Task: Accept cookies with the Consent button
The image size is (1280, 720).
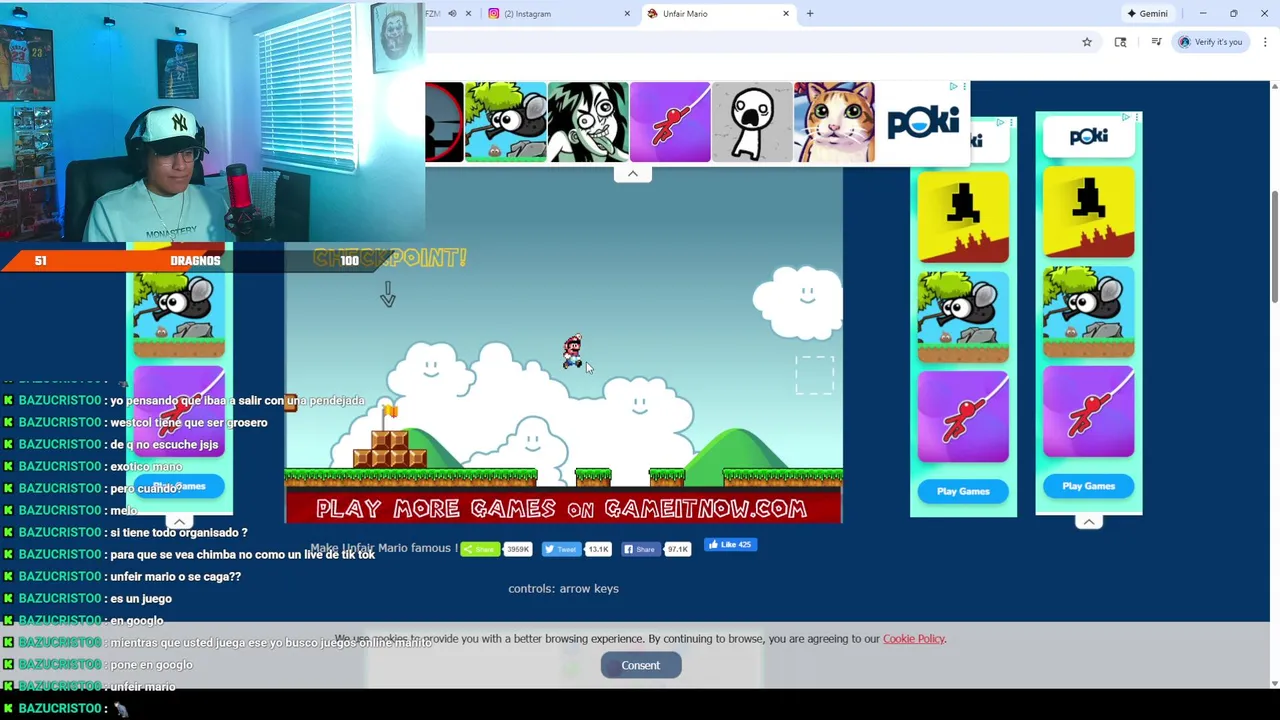Action: coord(641,666)
